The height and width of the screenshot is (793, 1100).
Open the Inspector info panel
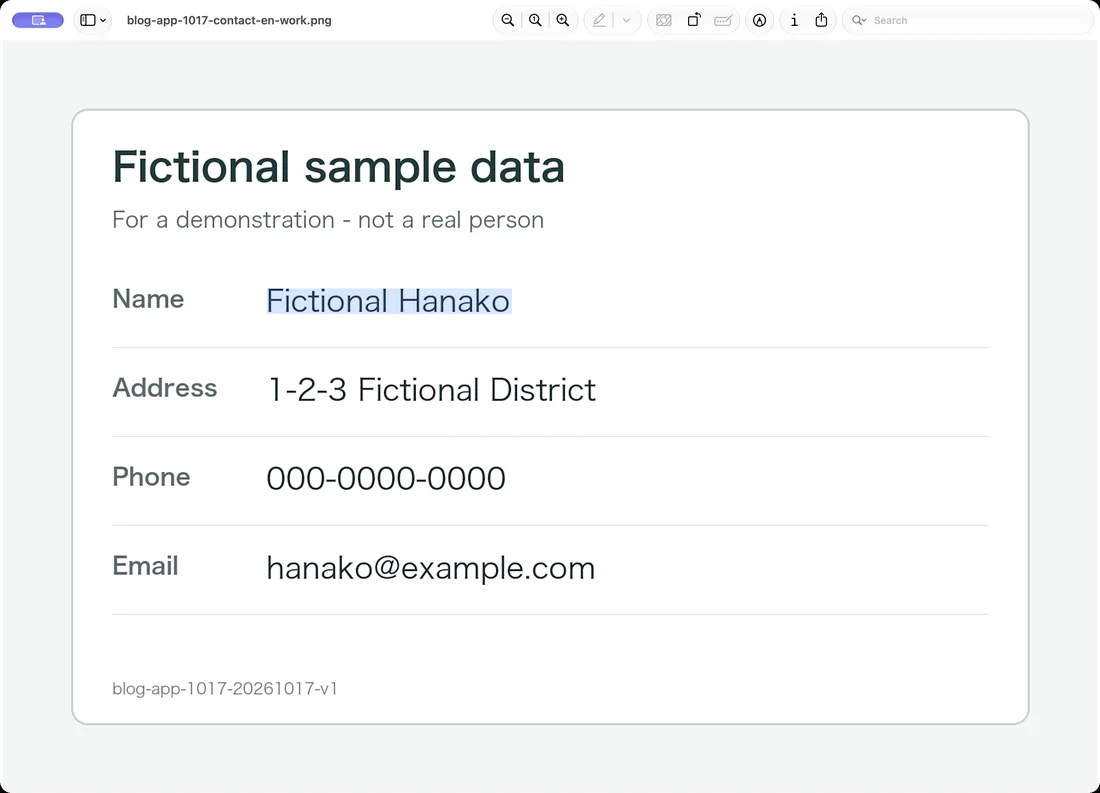click(794, 20)
